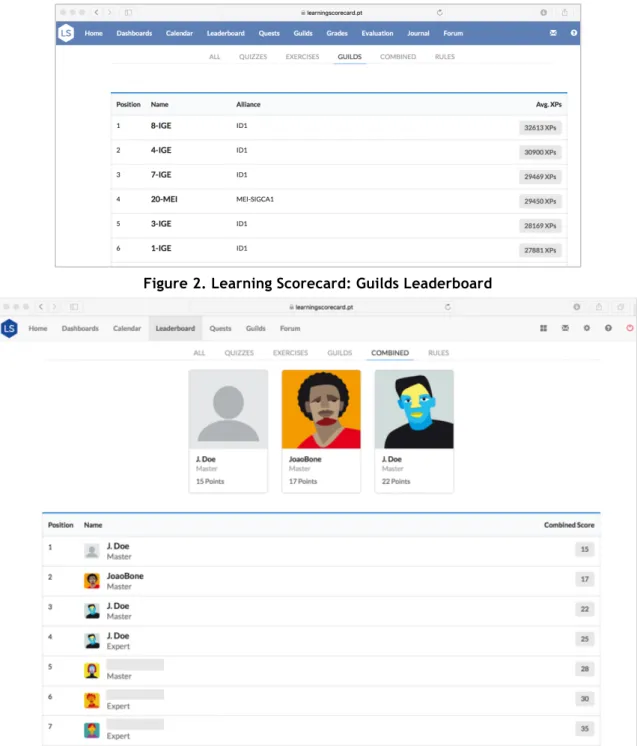This screenshot has height=746, width=637.
Task: Click the red power logout icon in the lower navbar
Action: tap(630, 328)
